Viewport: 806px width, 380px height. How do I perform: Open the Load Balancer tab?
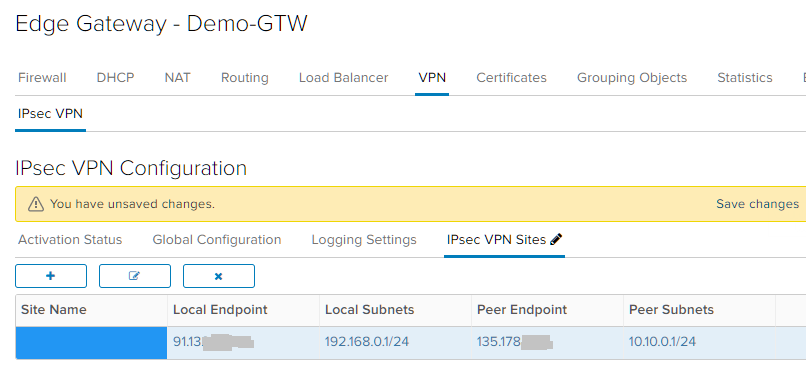pyautogui.click(x=343, y=78)
